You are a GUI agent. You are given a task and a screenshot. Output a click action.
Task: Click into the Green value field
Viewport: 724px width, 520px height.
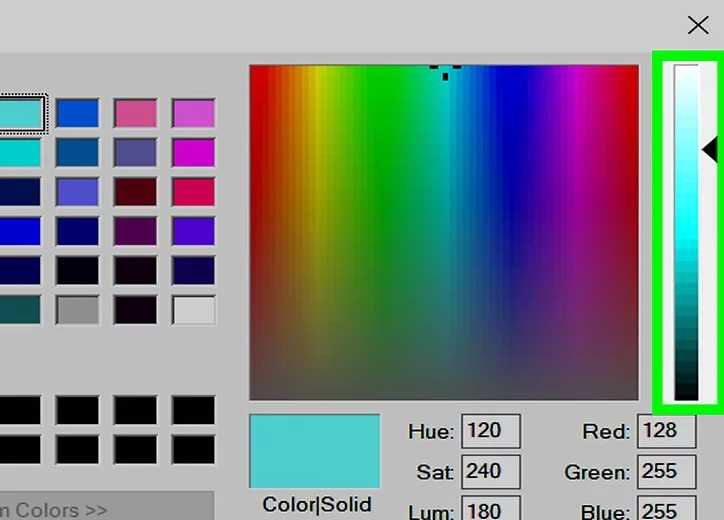point(665,471)
